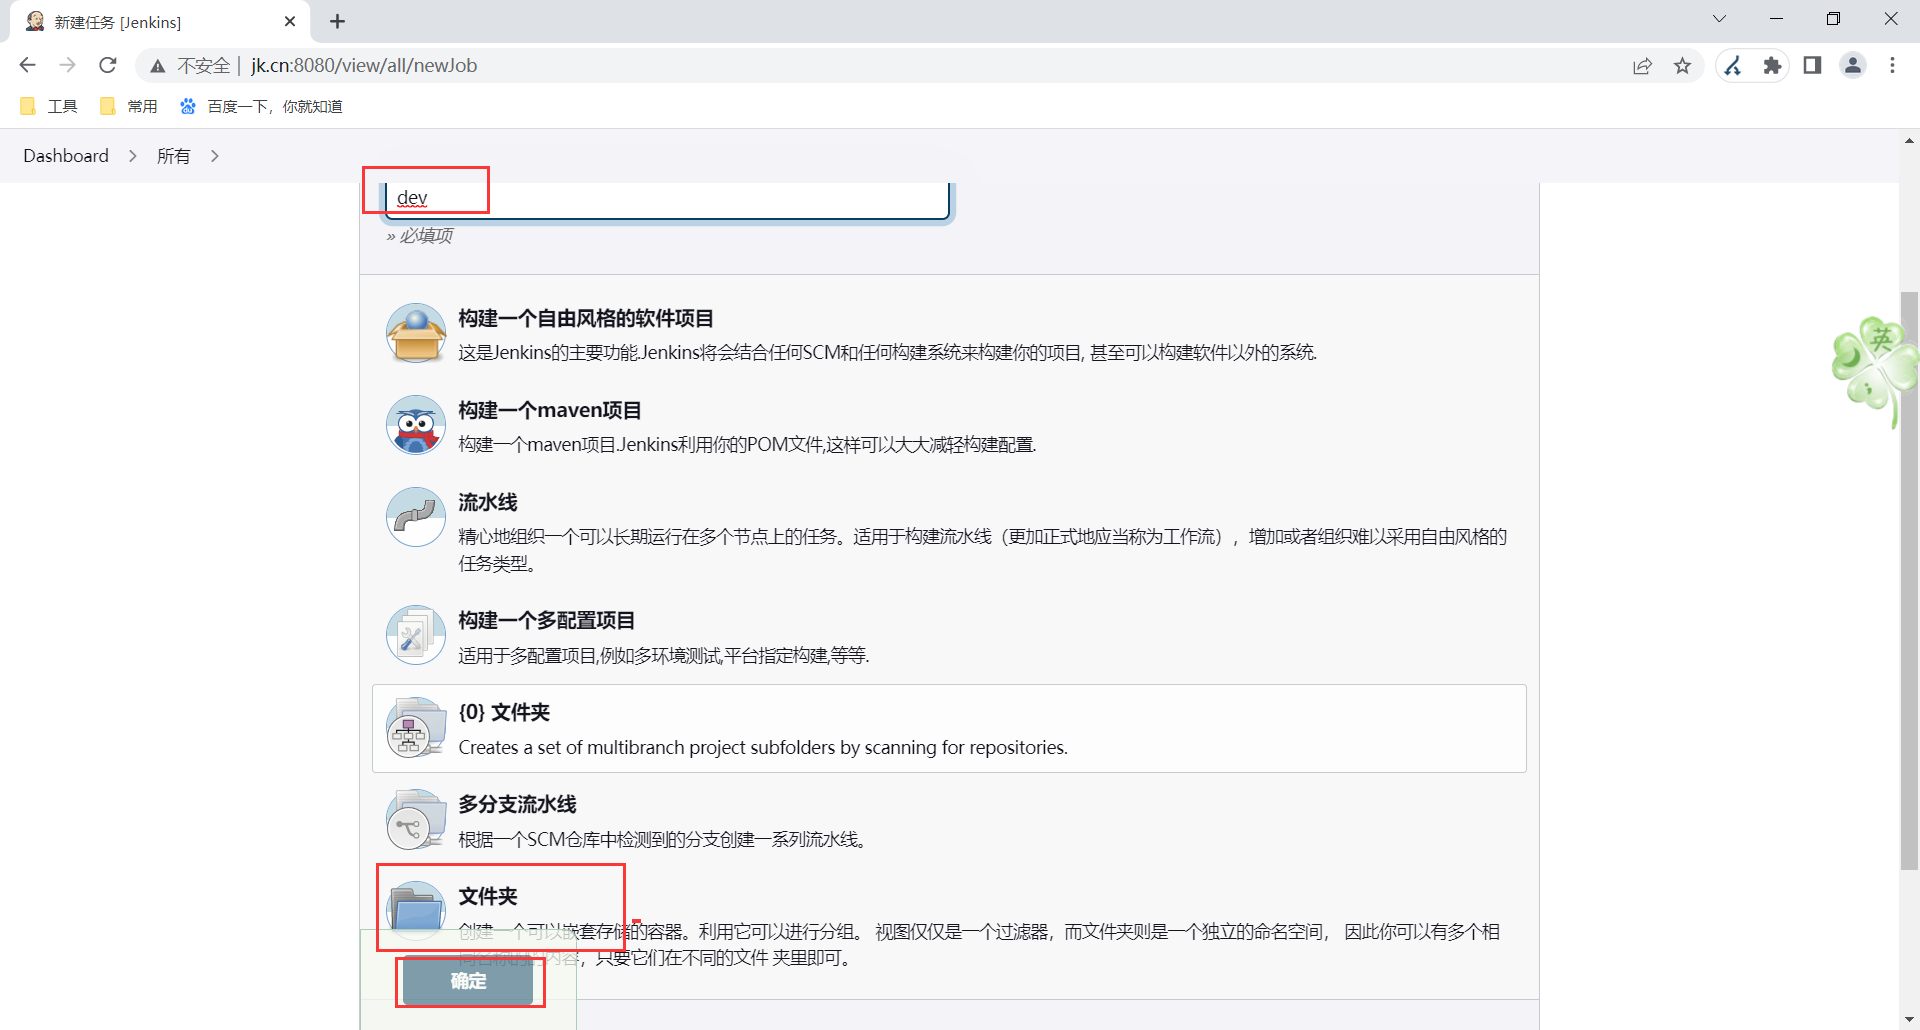The image size is (1920, 1030).
Task: Select 构建一个多配置项目 title
Action: tap(547, 620)
